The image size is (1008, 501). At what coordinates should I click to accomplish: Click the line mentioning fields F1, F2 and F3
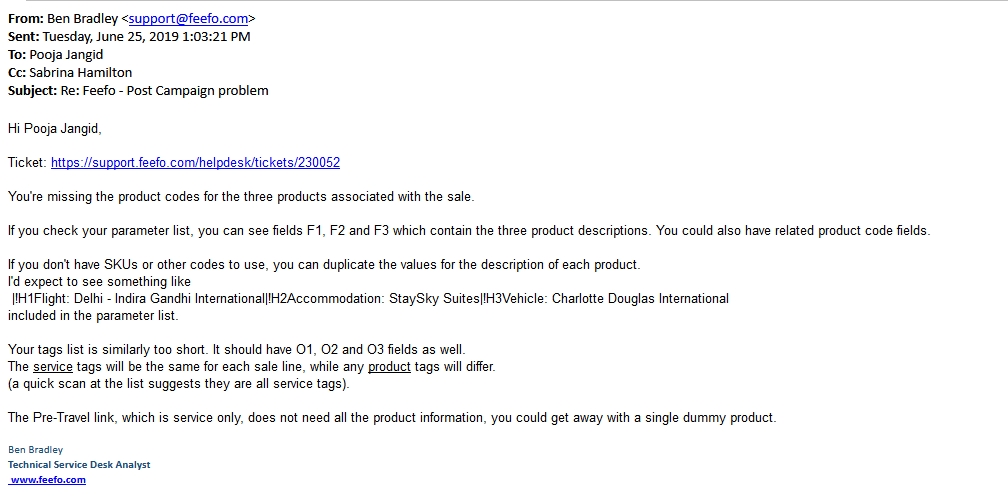click(468, 230)
